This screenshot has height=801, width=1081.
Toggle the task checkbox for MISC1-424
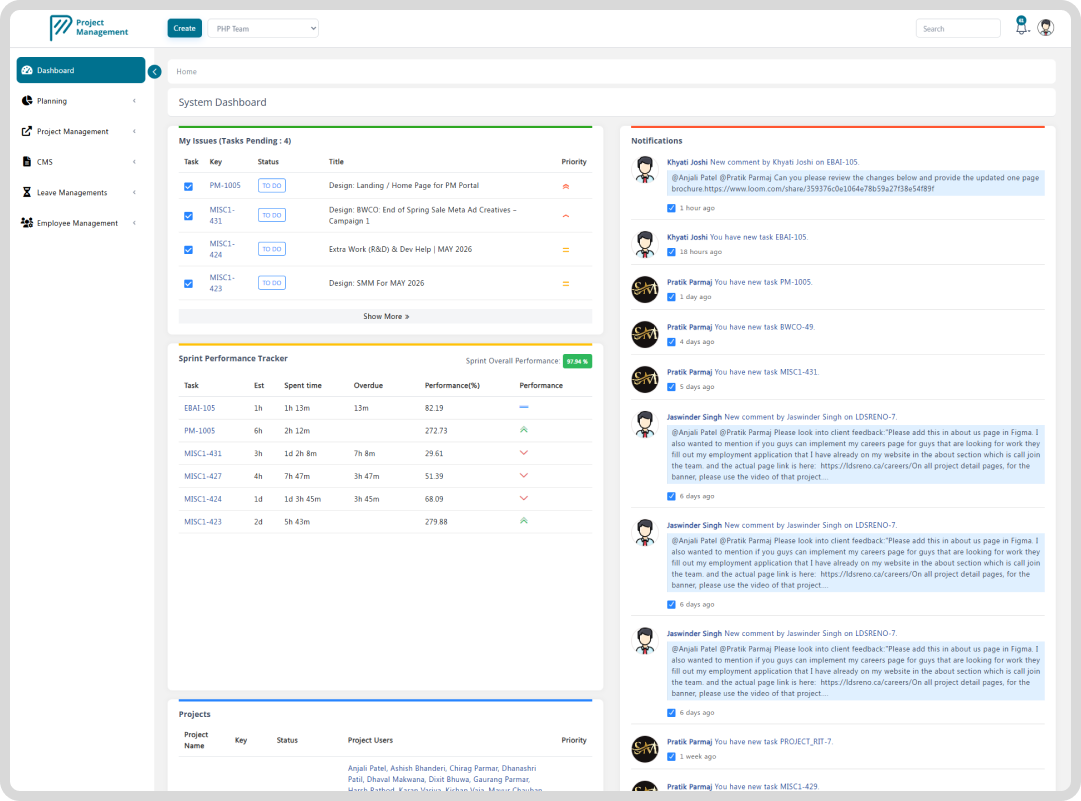188,250
